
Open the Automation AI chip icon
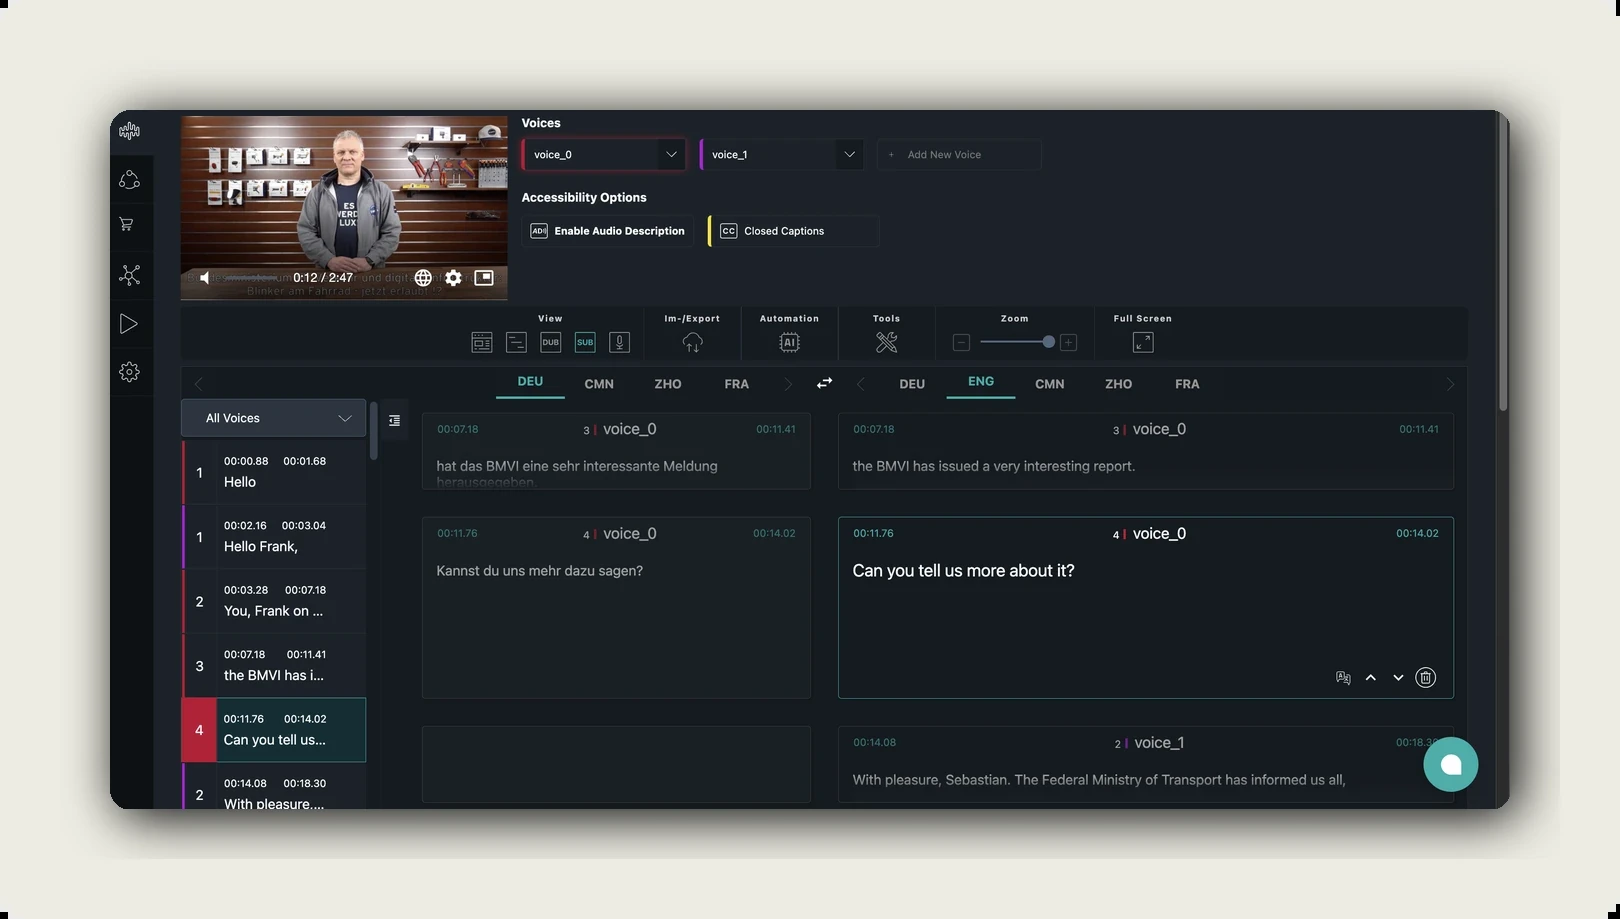click(789, 343)
